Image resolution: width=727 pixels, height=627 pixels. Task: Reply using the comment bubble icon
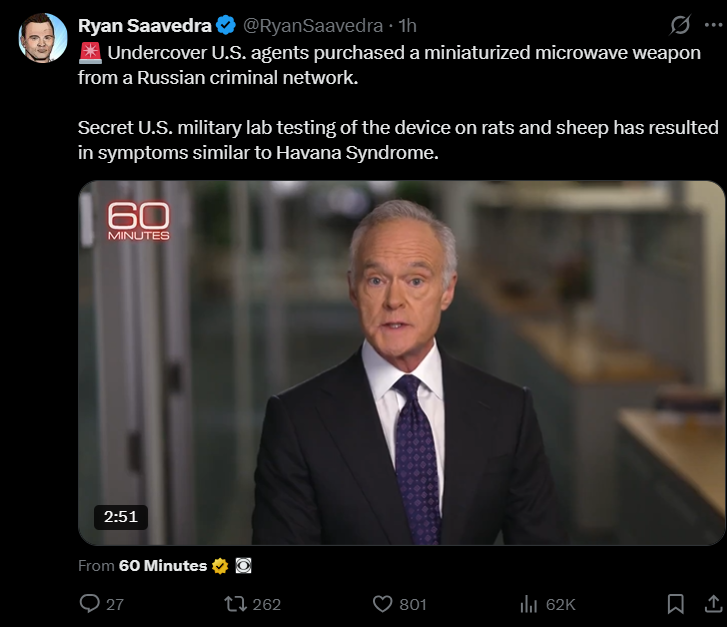click(89, 604)
